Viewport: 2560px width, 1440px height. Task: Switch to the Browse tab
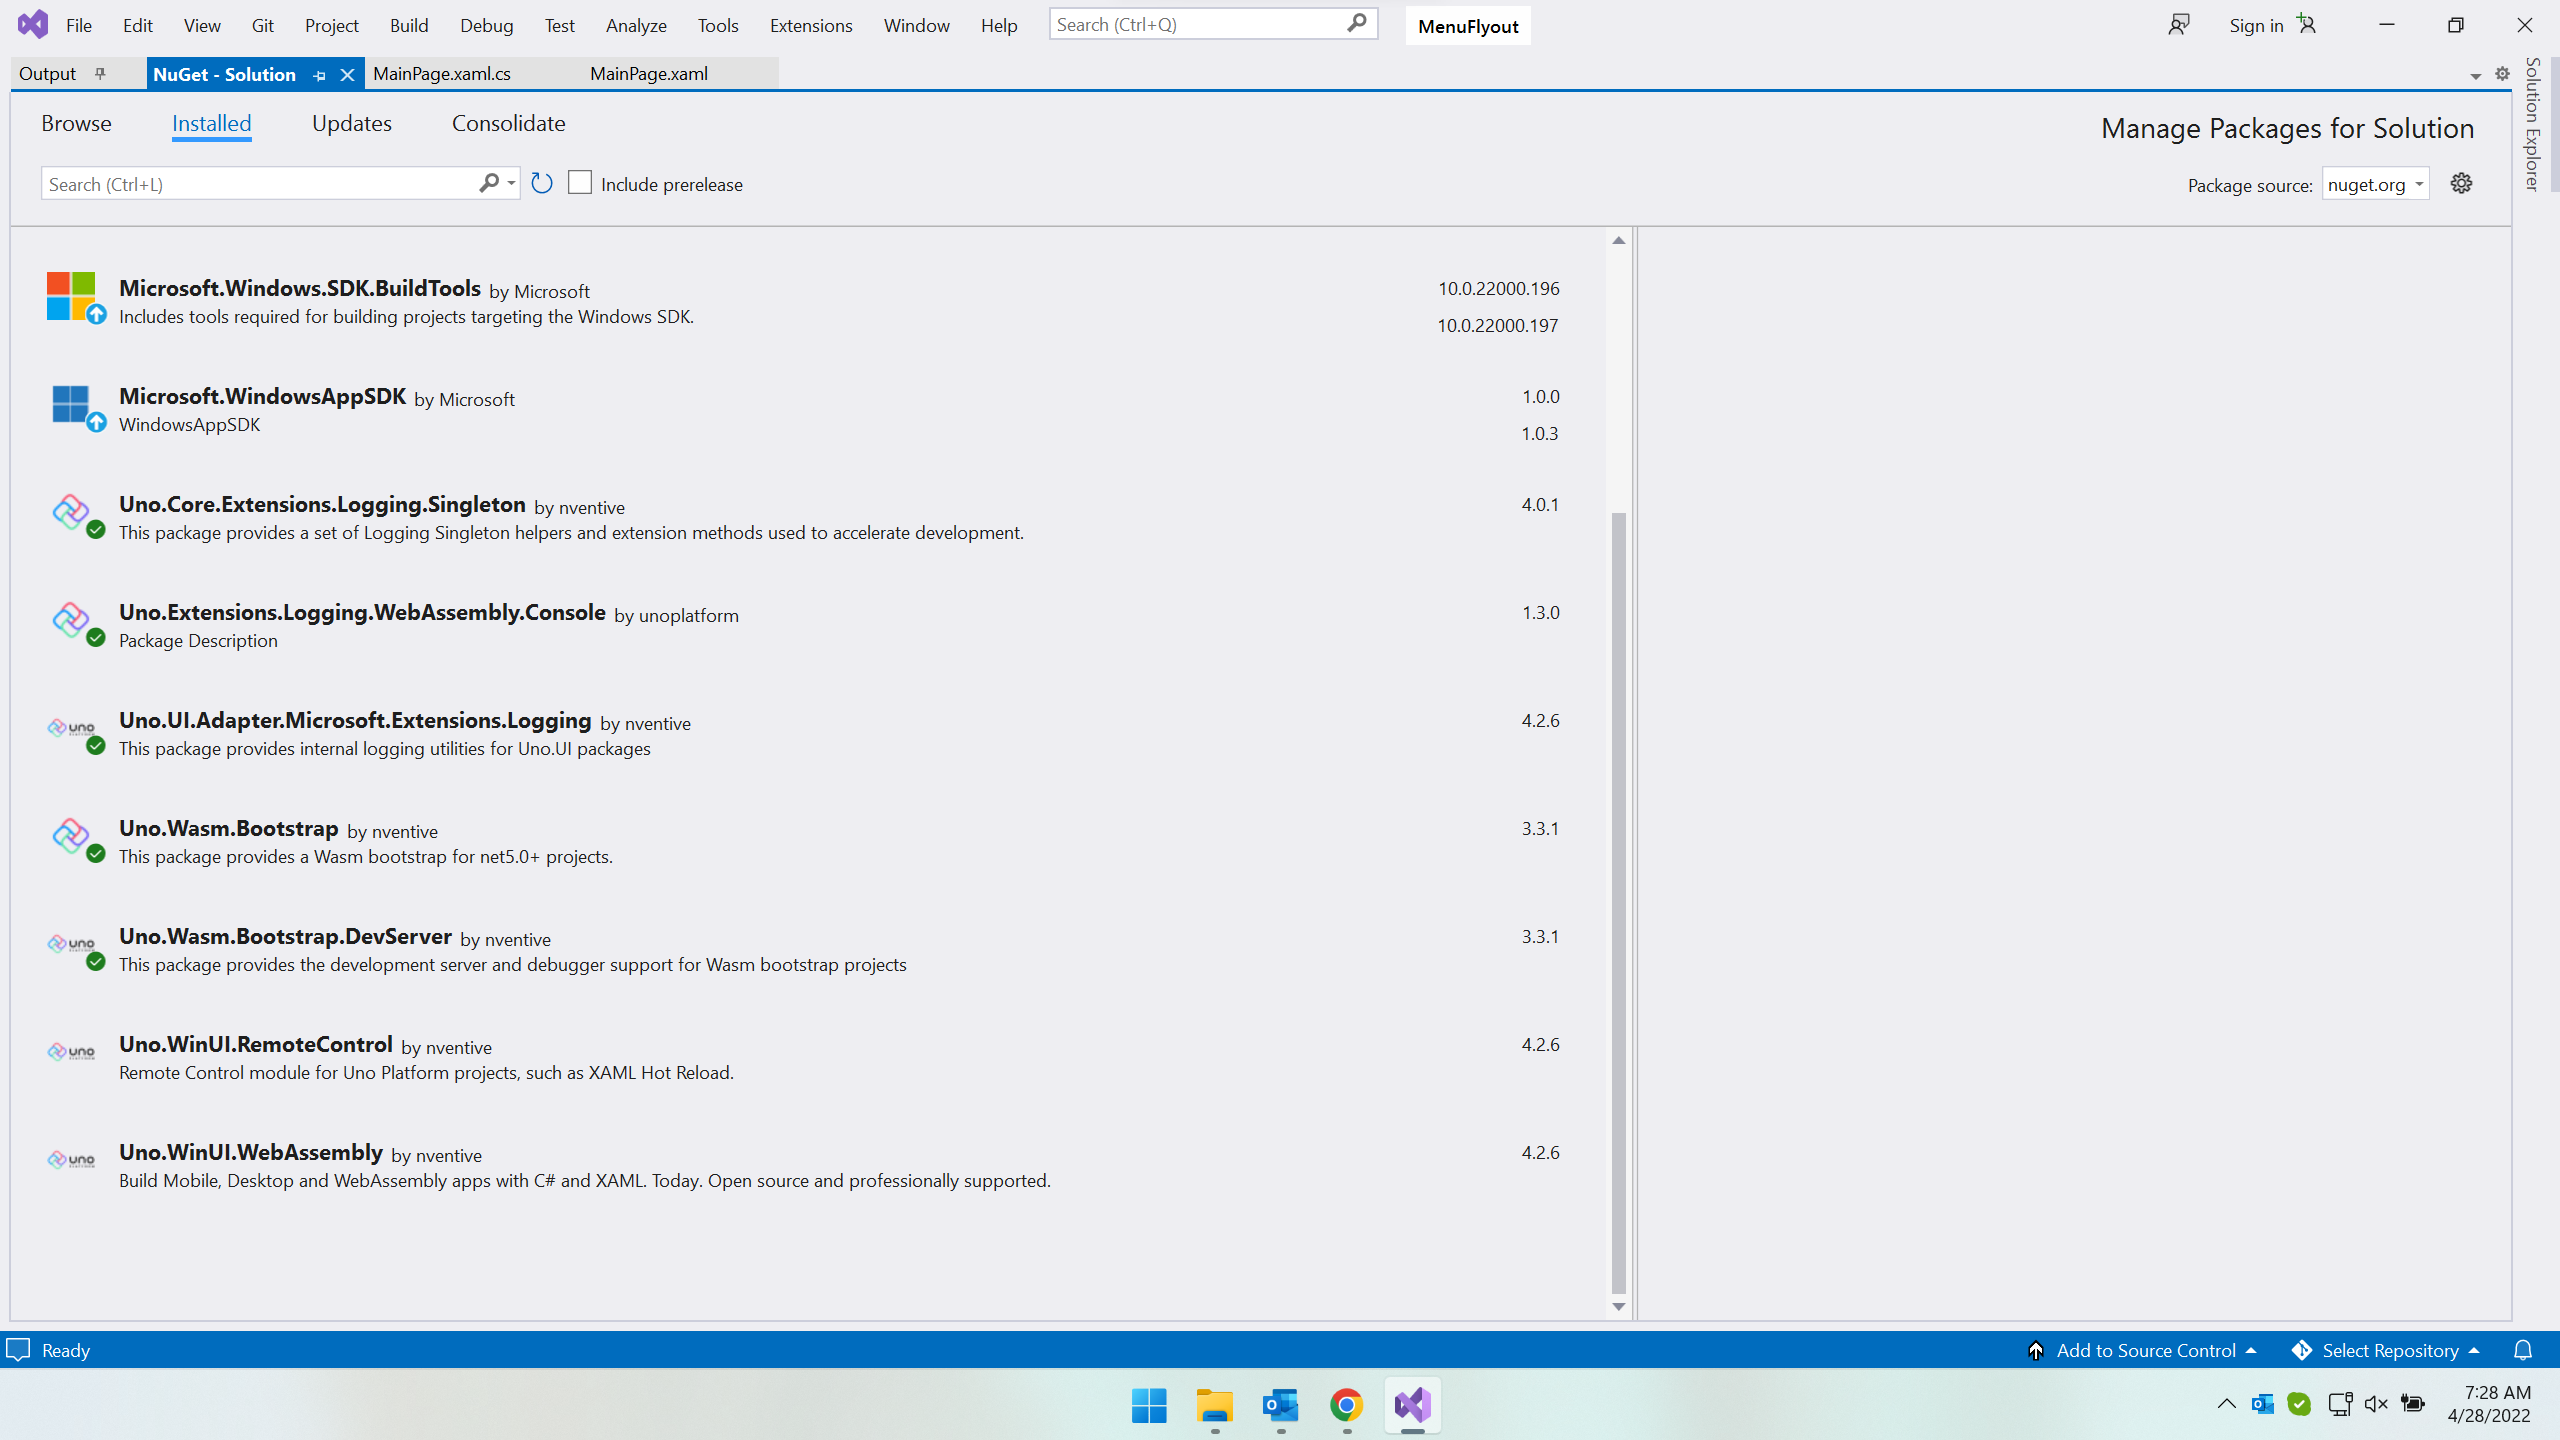[76, 122]
